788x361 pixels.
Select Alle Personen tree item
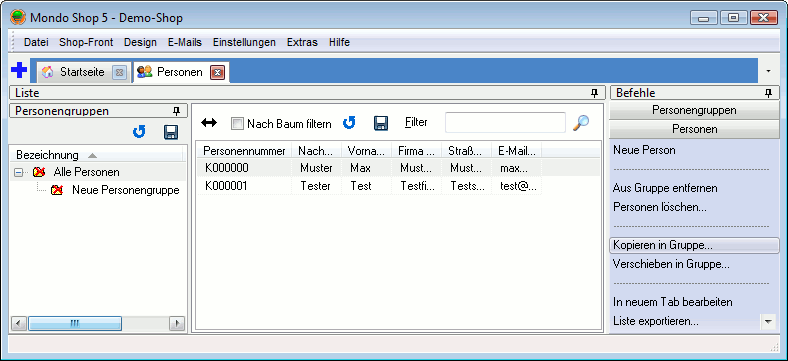86,172
